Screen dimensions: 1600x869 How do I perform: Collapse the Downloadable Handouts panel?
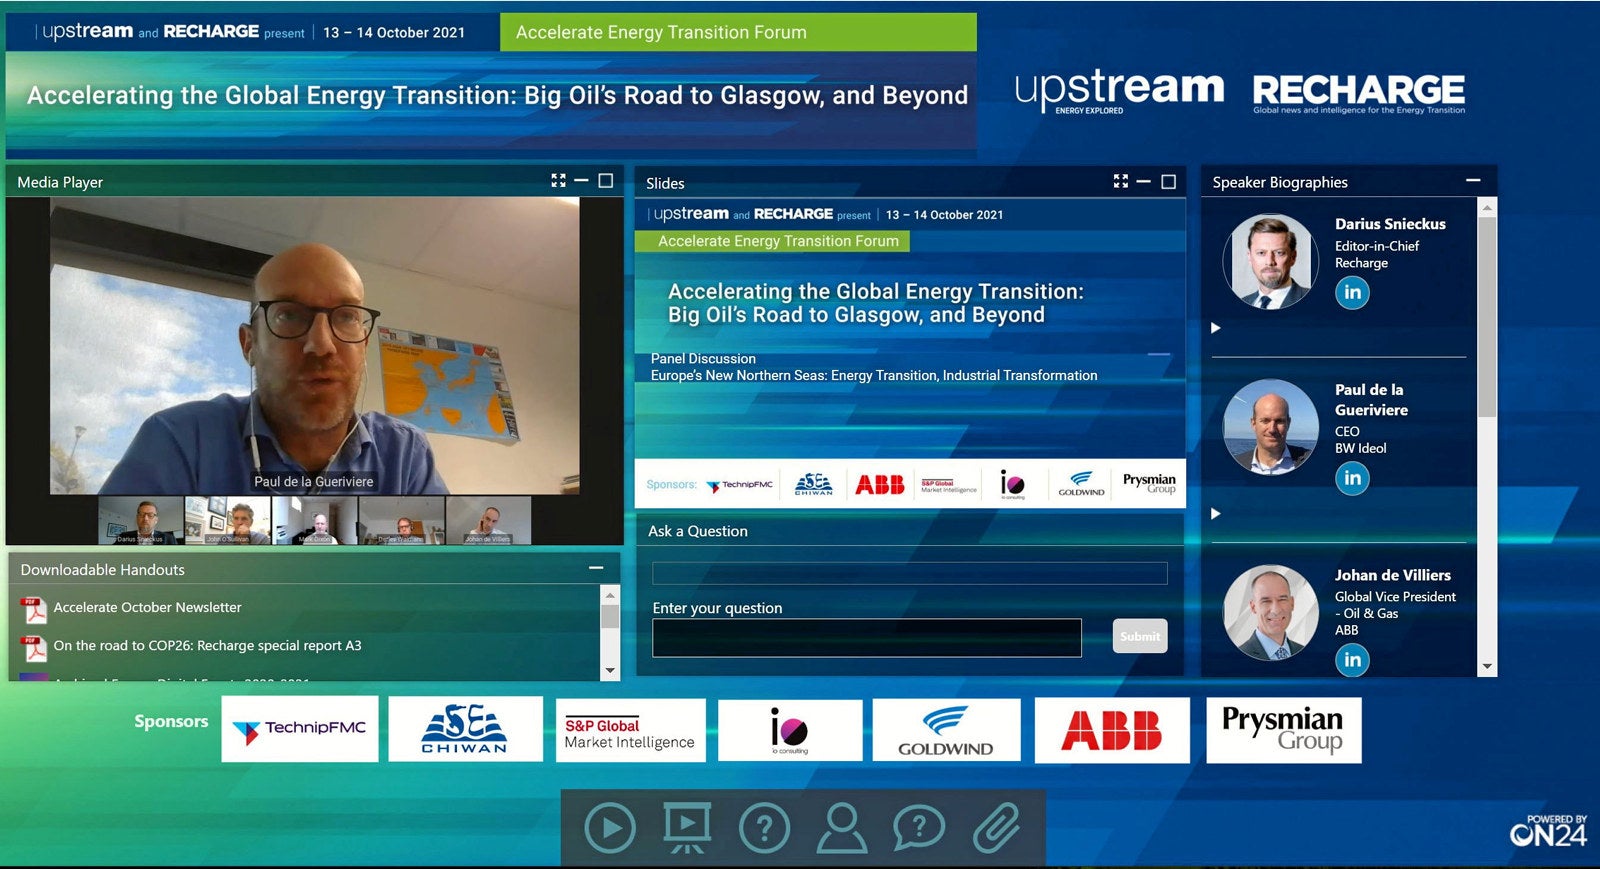coord(596,568)
